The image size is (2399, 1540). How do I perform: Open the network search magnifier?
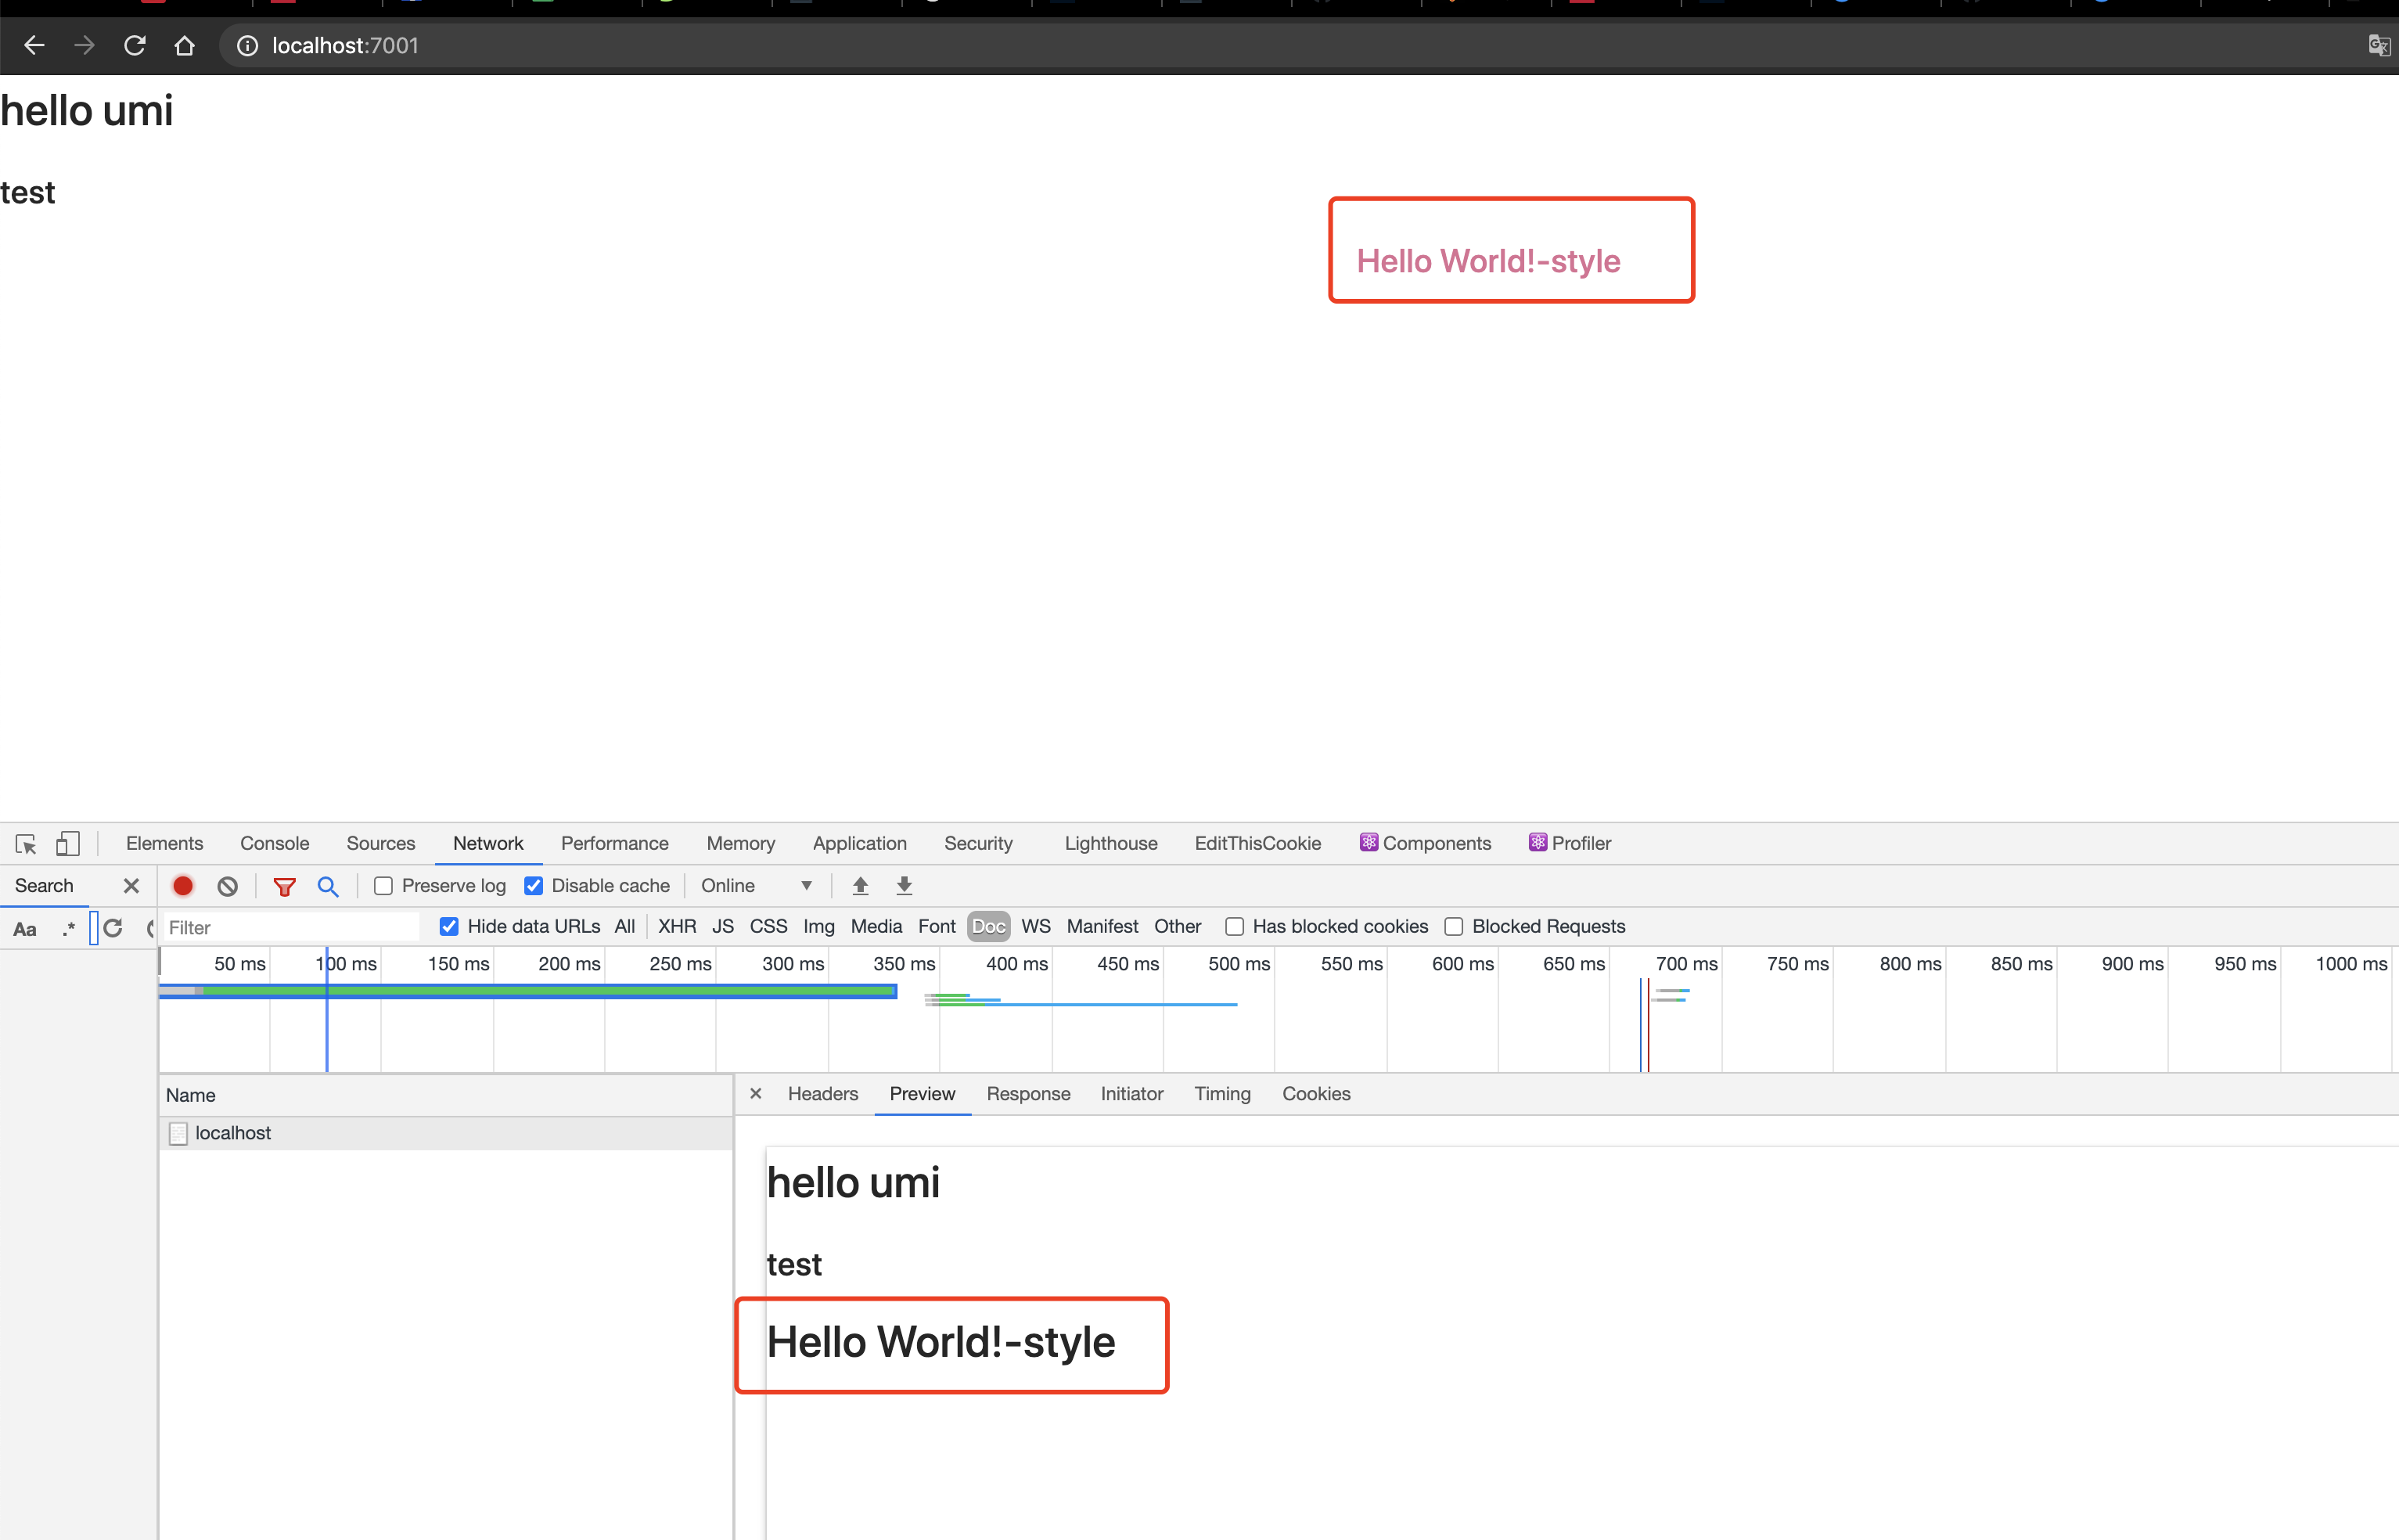tap(328, 887)
